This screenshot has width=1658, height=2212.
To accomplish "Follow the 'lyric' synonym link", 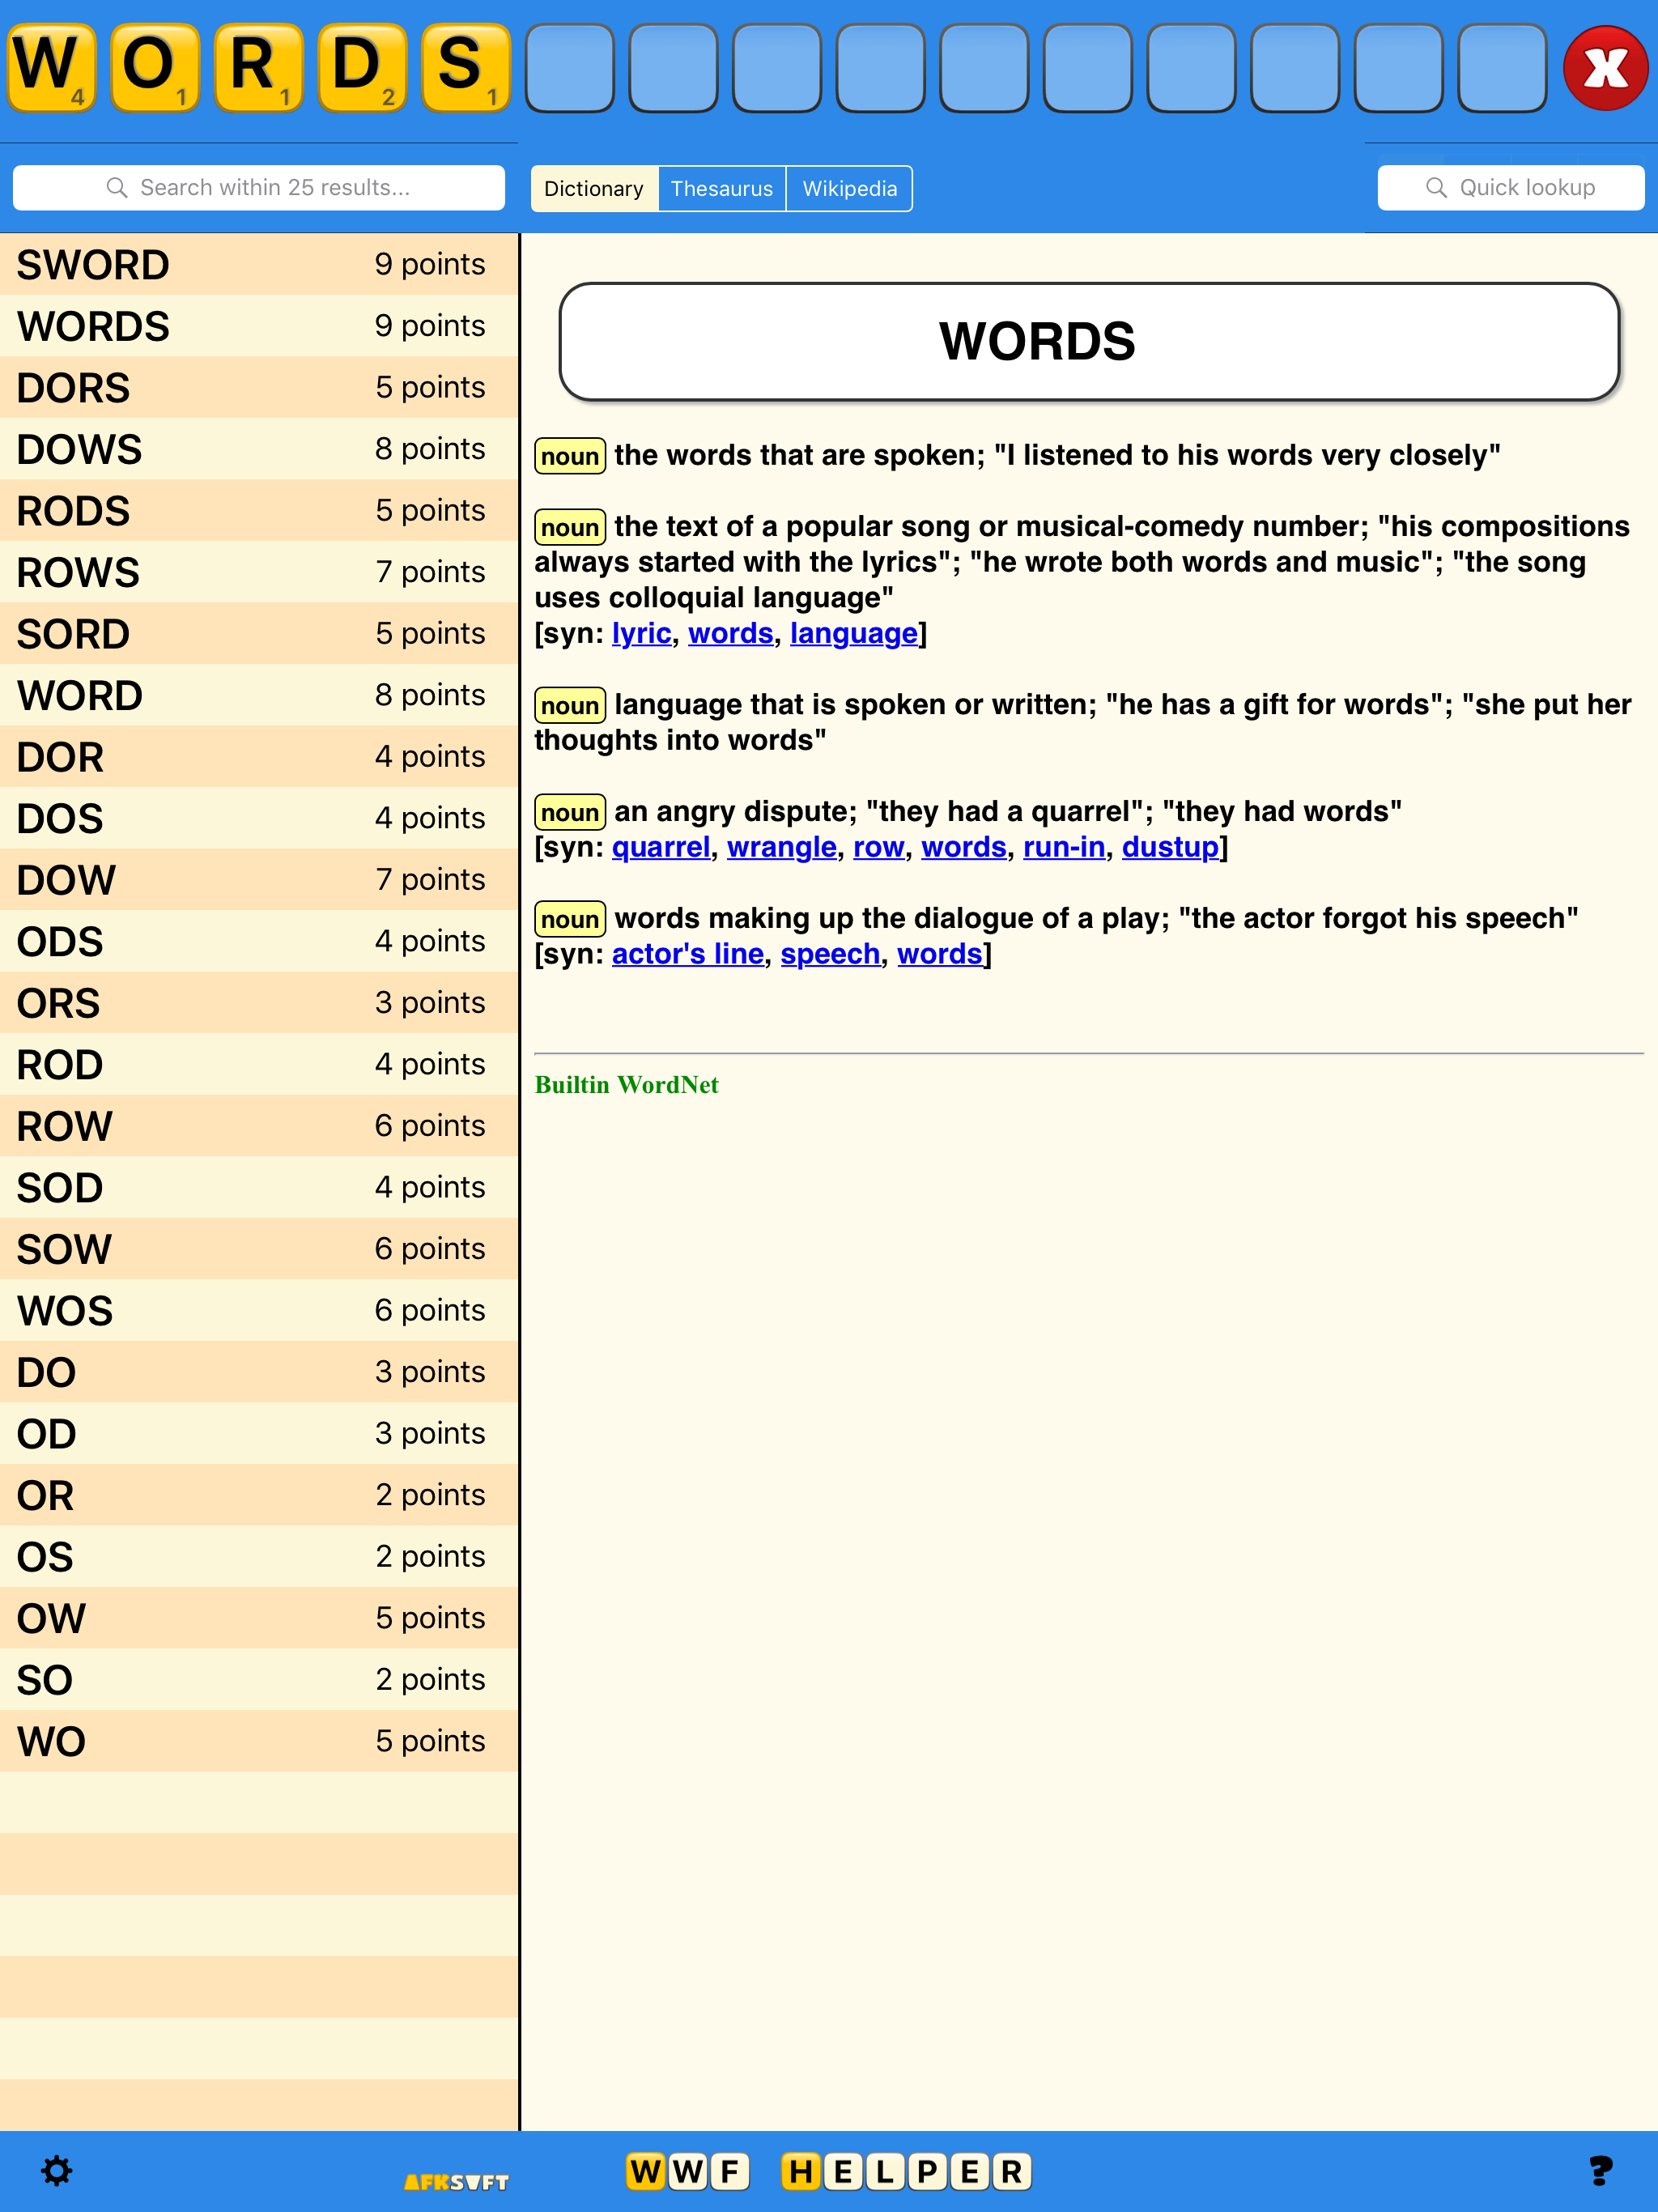I will [641, 633].
